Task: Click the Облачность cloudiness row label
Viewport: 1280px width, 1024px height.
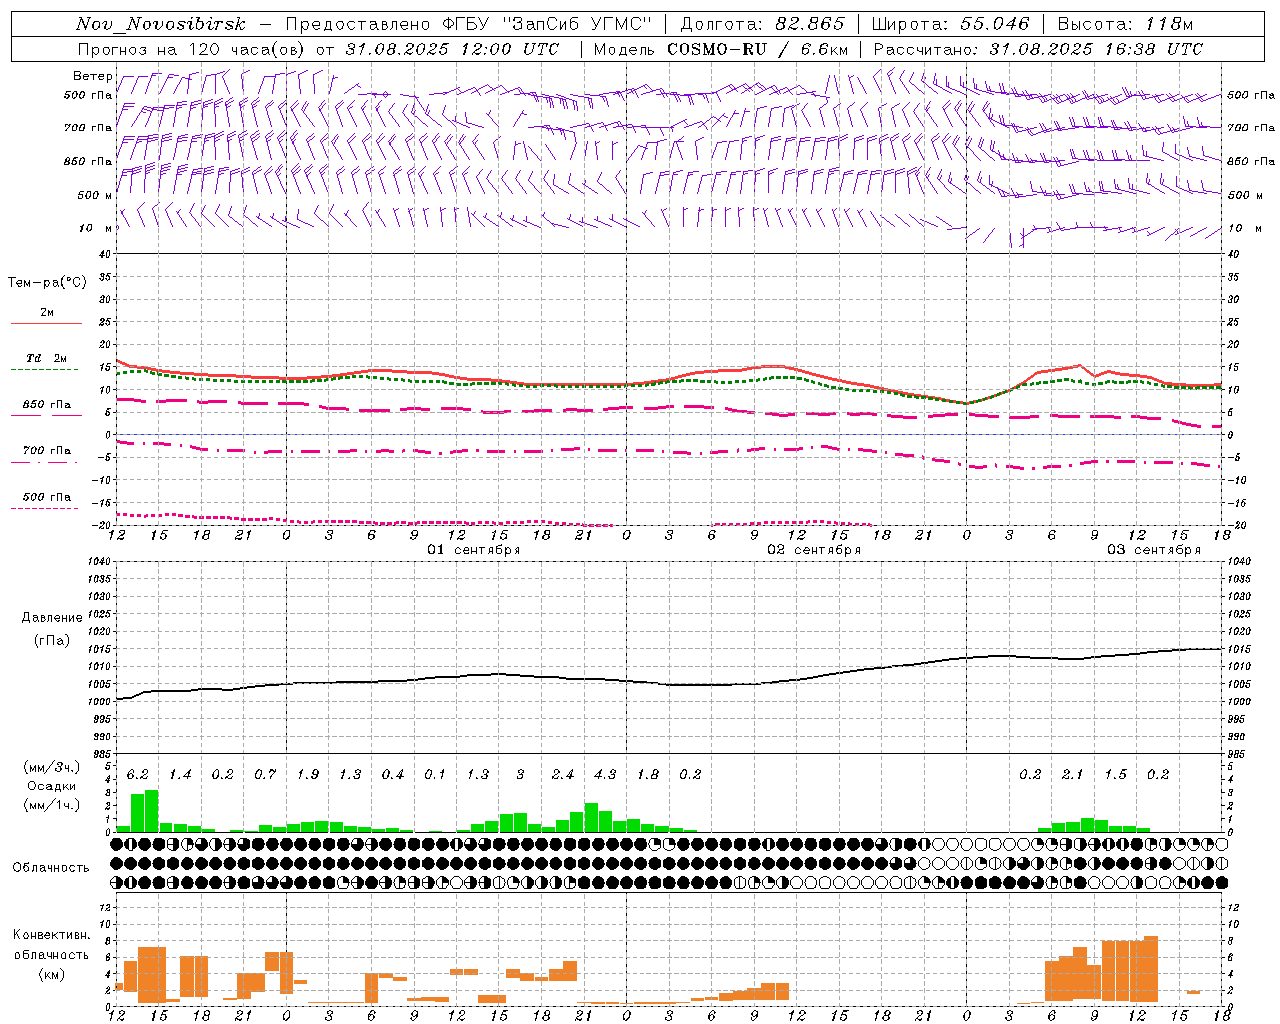Action: pyautogui.click(x=51, y=867)
